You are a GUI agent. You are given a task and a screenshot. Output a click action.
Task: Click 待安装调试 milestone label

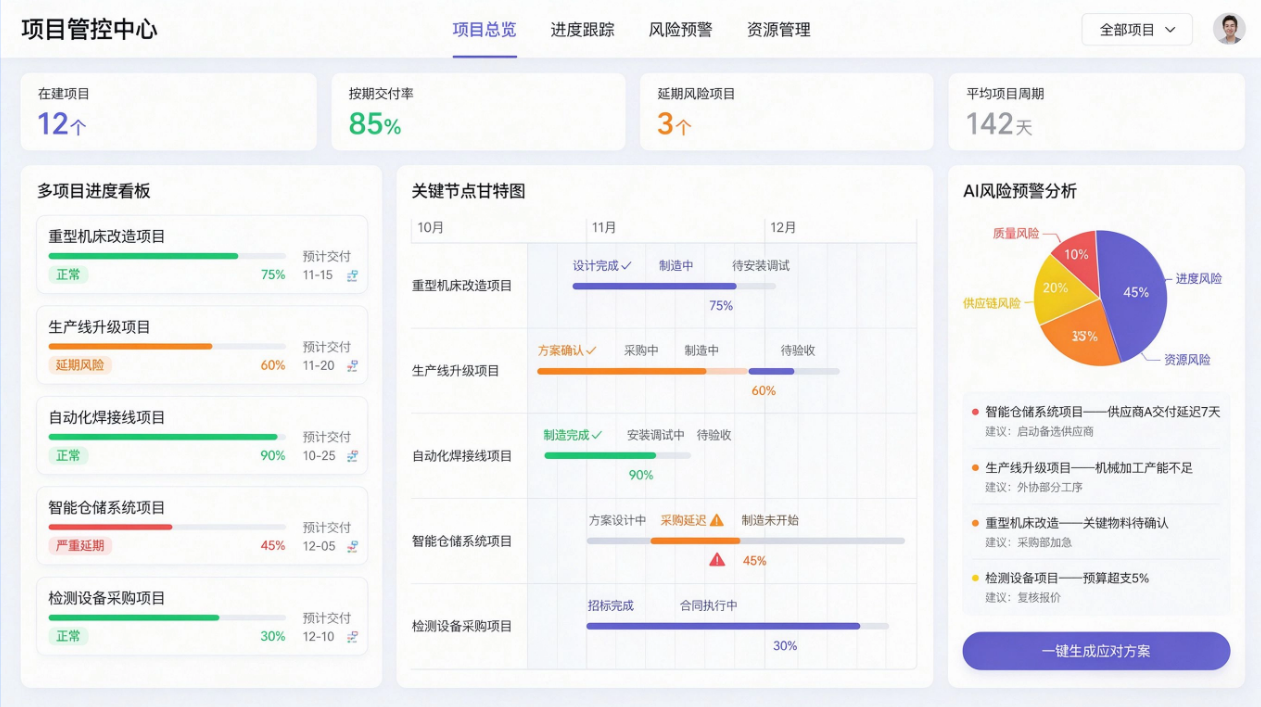pos(761,266)
